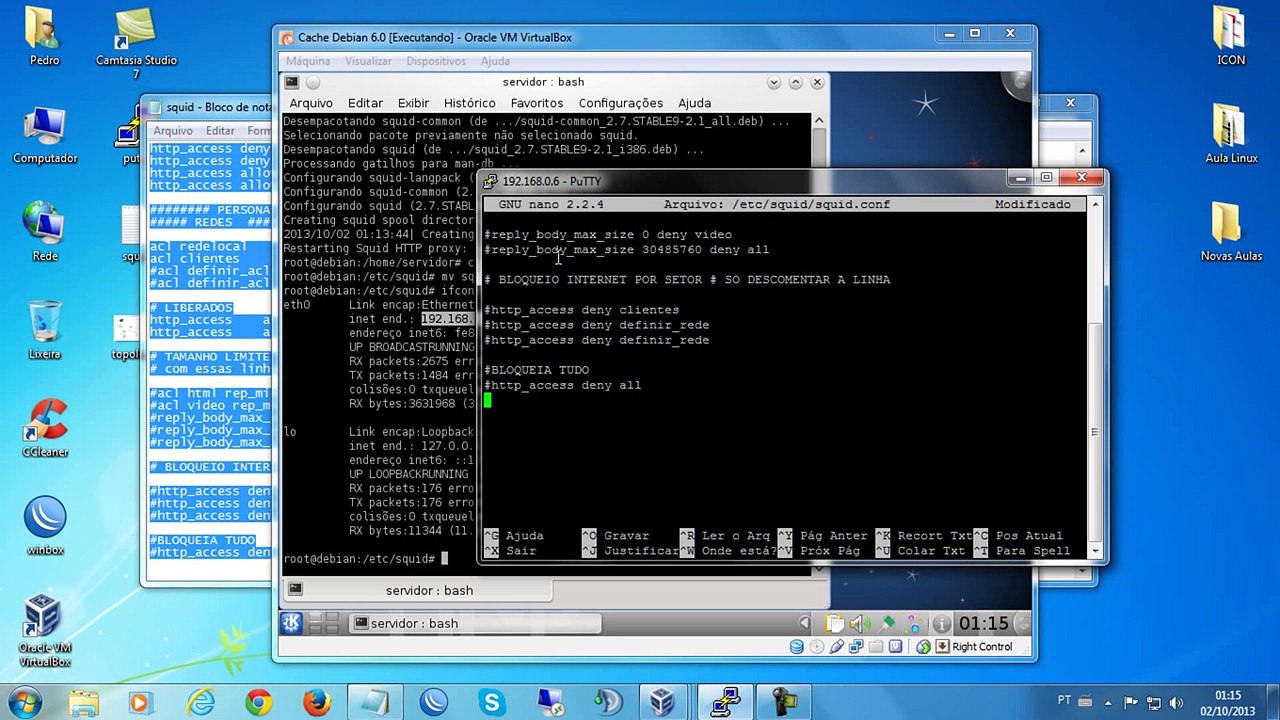1280x720 pixels.
Task: Launch Google Chrome from taskbar
Action: click(x=259, y=702)
